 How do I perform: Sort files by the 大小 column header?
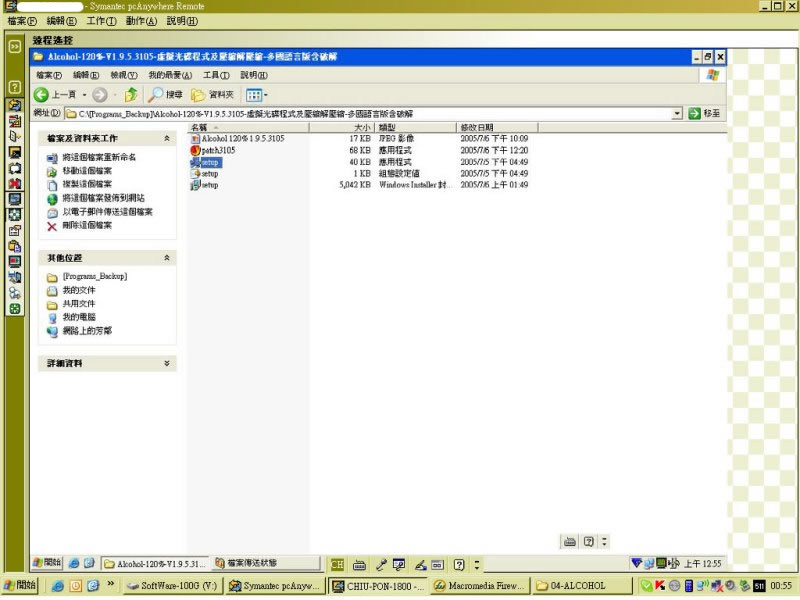tap(342, 127)
